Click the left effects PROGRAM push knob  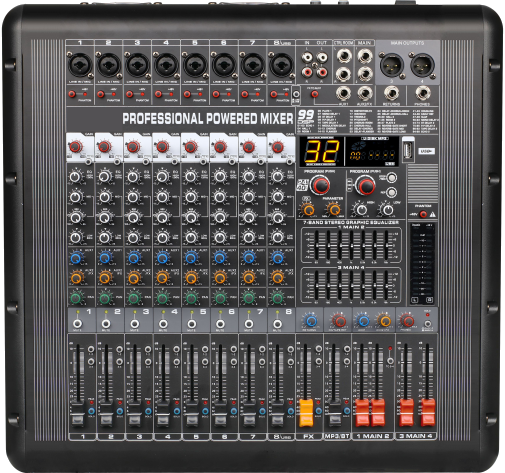pos(321,185)
